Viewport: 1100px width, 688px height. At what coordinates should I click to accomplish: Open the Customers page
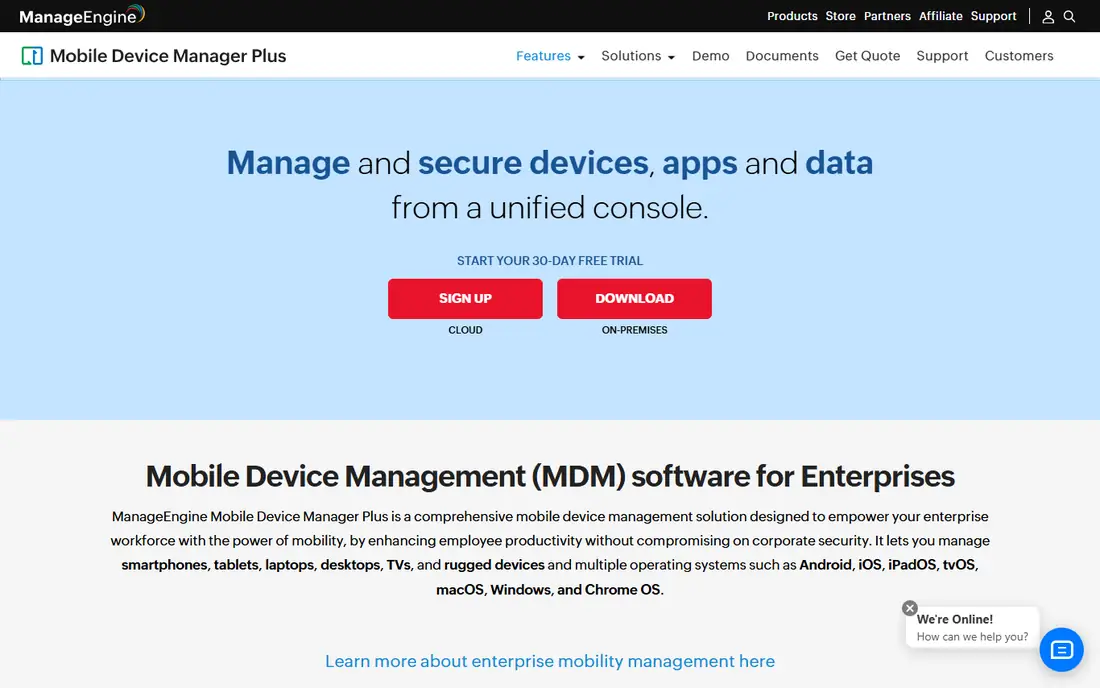(x=1019, y=55)
